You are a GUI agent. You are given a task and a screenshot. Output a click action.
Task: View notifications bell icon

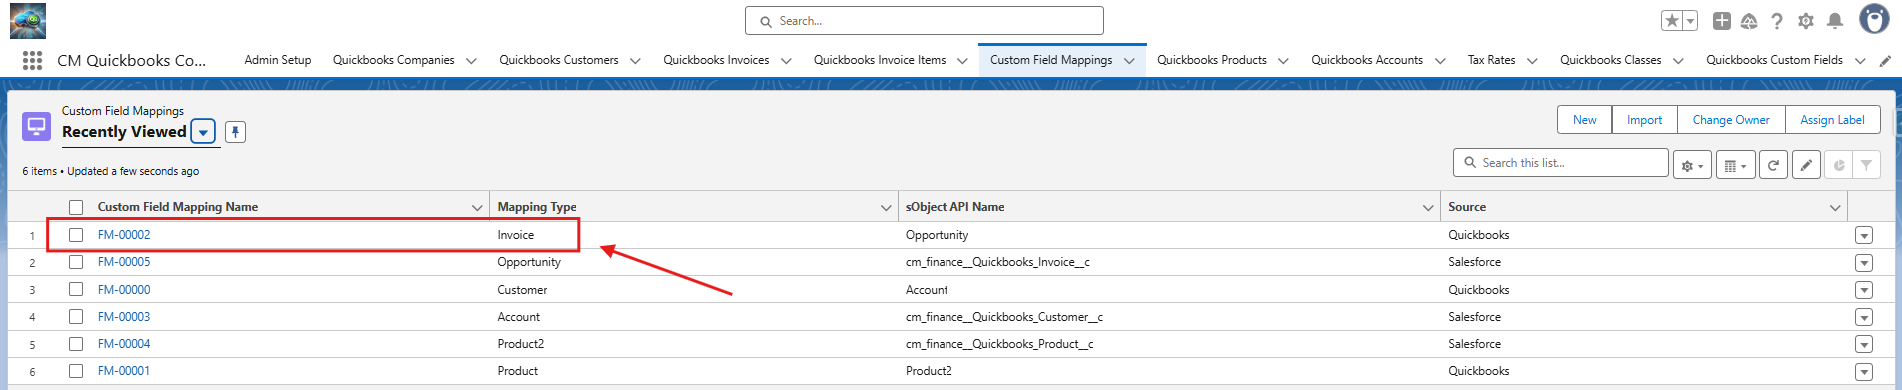point(1835,21)
